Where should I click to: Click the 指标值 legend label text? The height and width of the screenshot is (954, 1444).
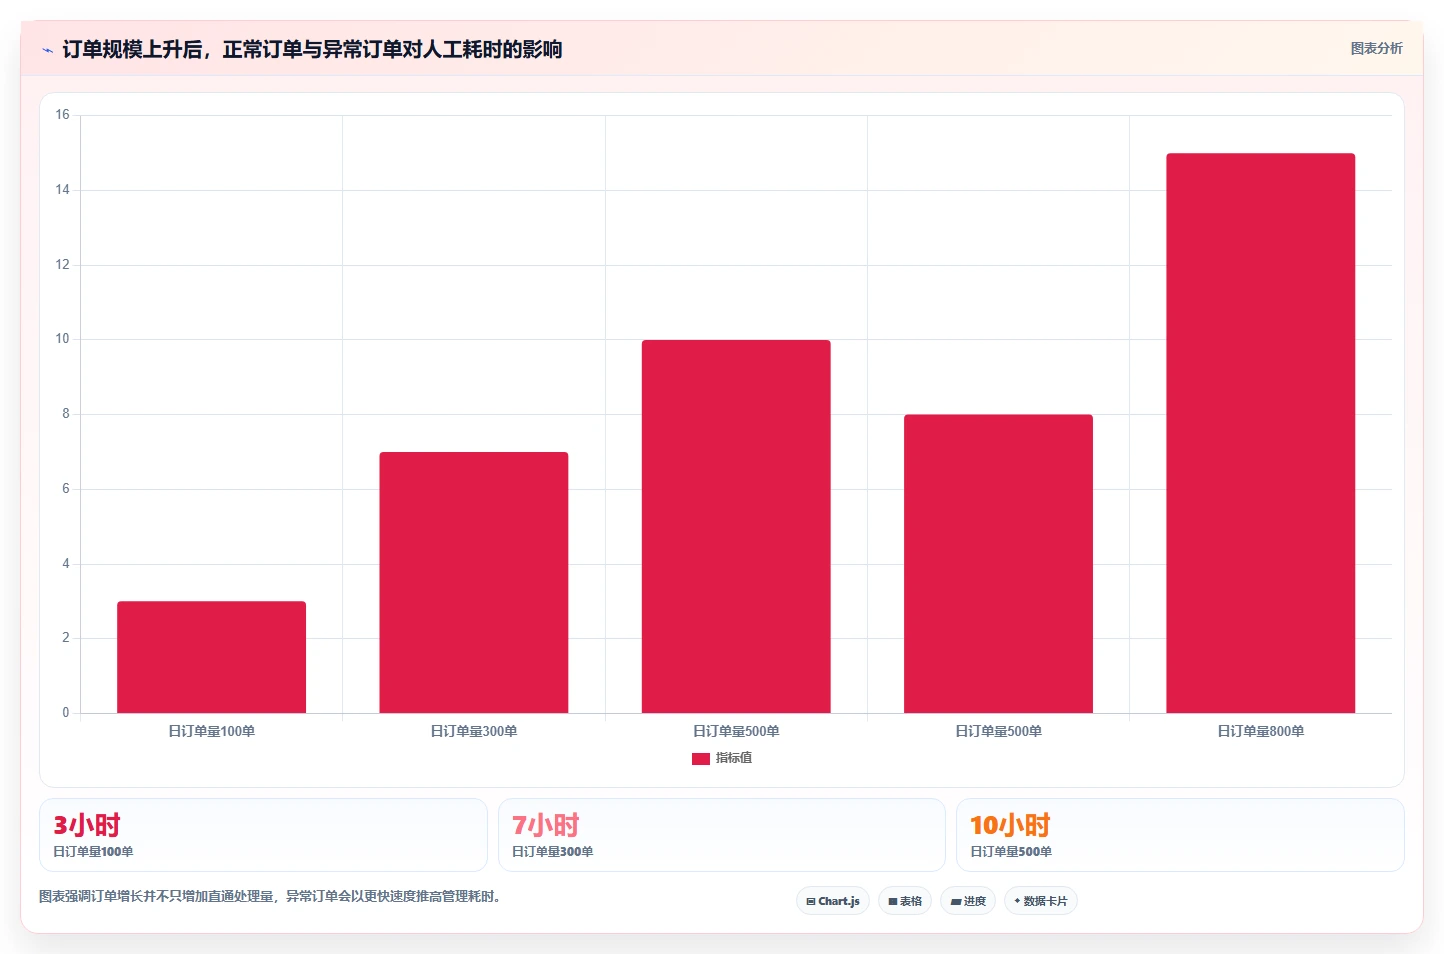(x=734, y=758)
